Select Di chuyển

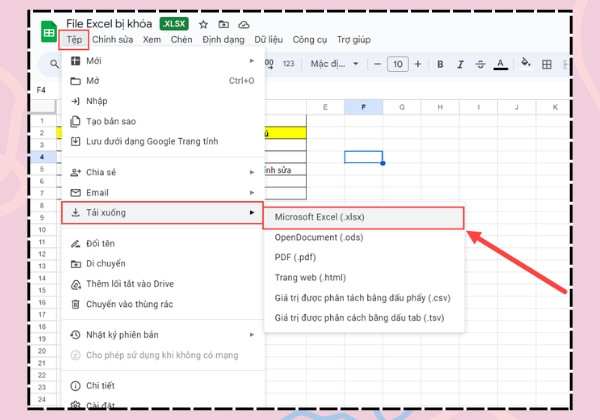point(163,264)
